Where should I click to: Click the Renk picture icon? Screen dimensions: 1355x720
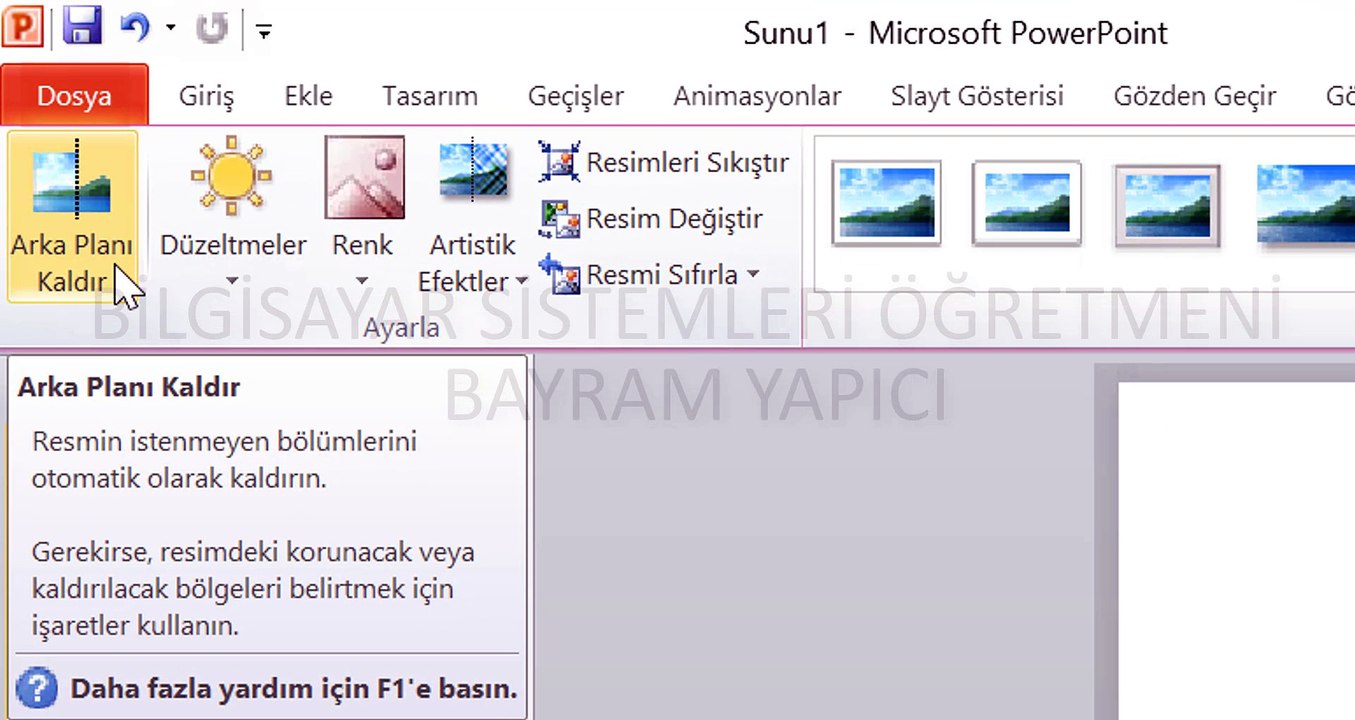[x=364, y=177]
